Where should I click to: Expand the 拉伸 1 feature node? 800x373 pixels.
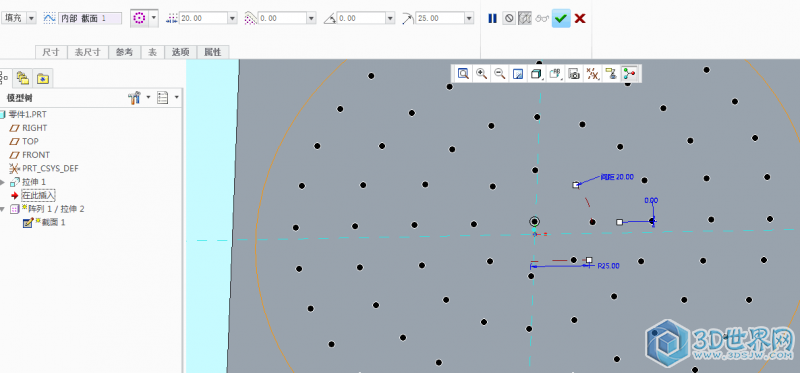point(3,182)
